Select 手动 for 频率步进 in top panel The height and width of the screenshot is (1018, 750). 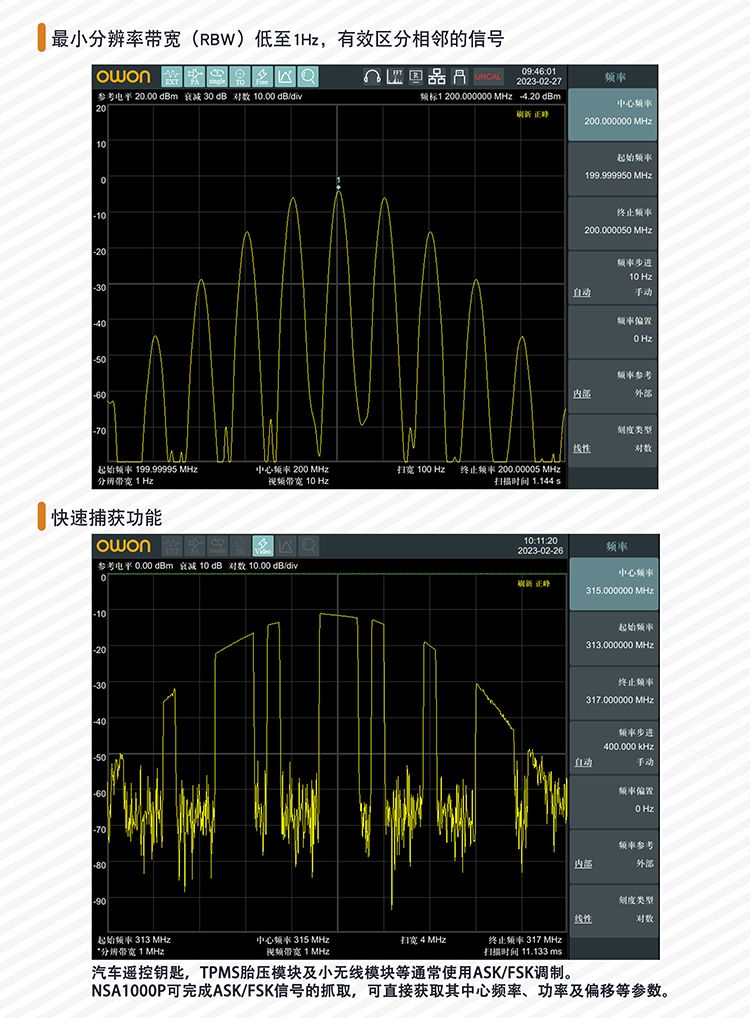(x=643, y=292)
